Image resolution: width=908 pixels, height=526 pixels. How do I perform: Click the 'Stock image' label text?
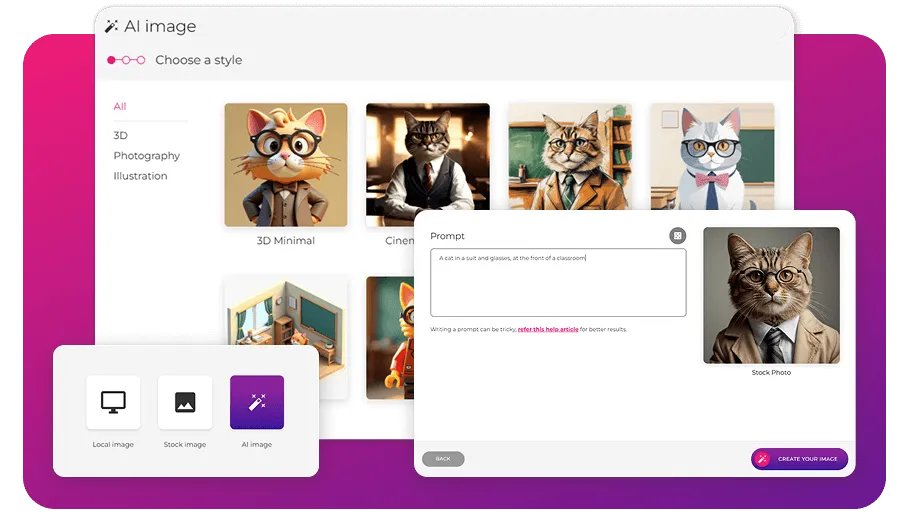click(x=185, y=444)
